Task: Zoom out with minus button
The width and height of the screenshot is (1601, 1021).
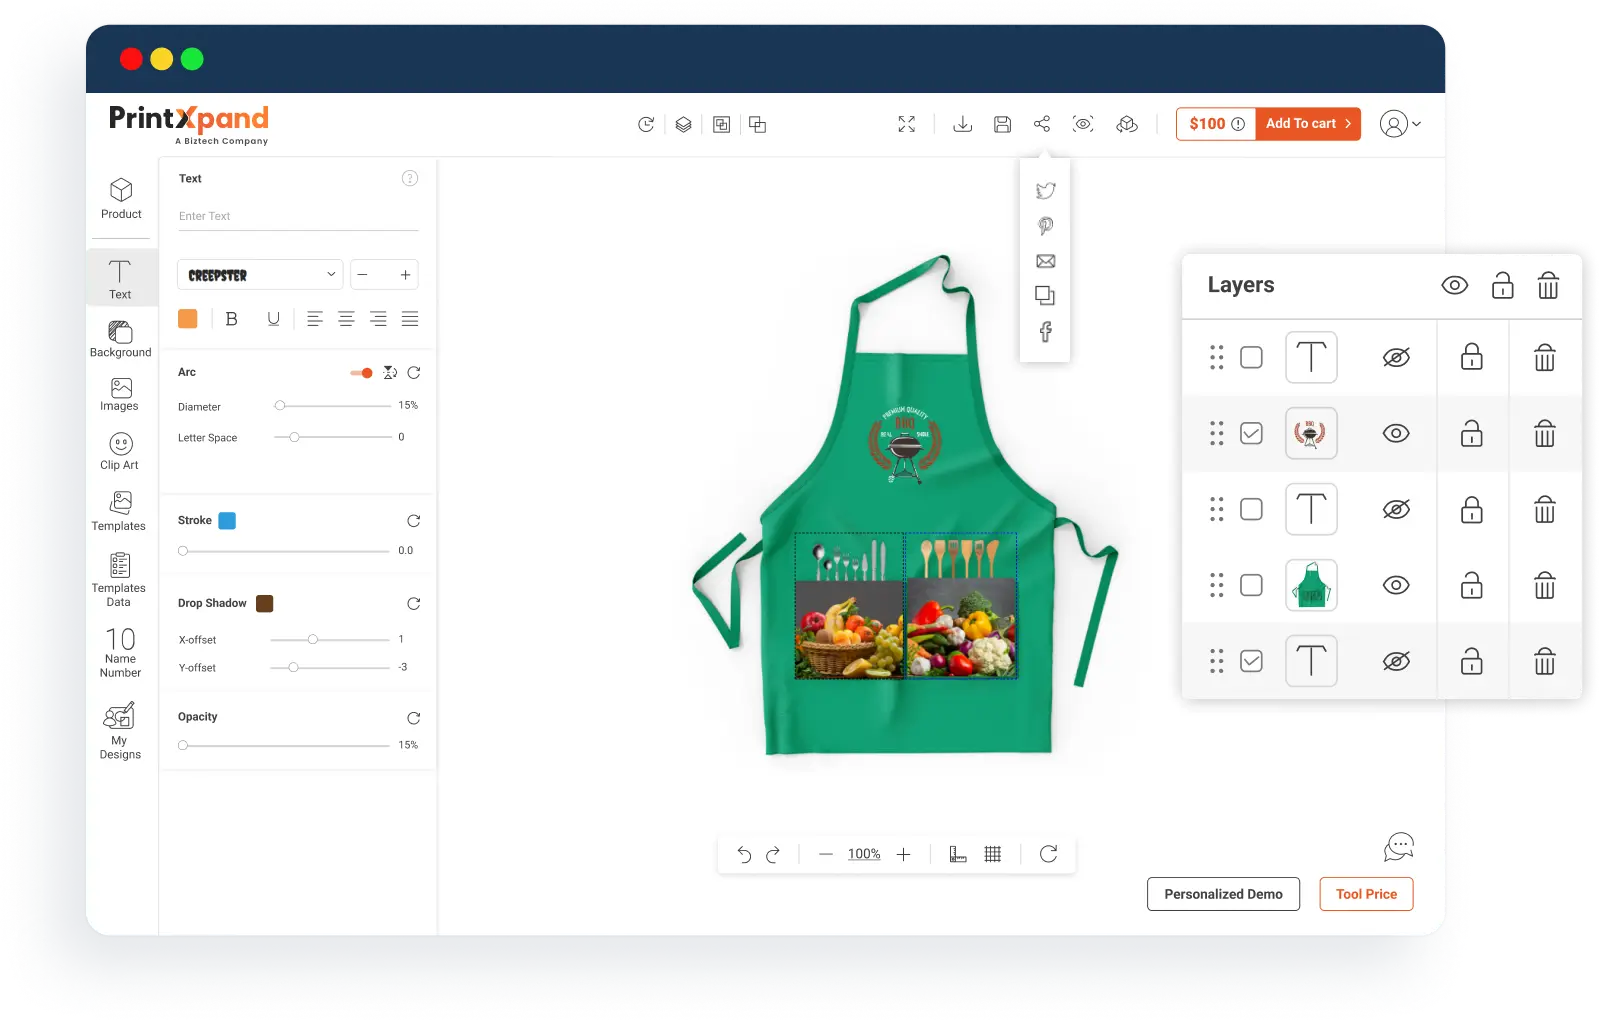Action: pos(826,854)
